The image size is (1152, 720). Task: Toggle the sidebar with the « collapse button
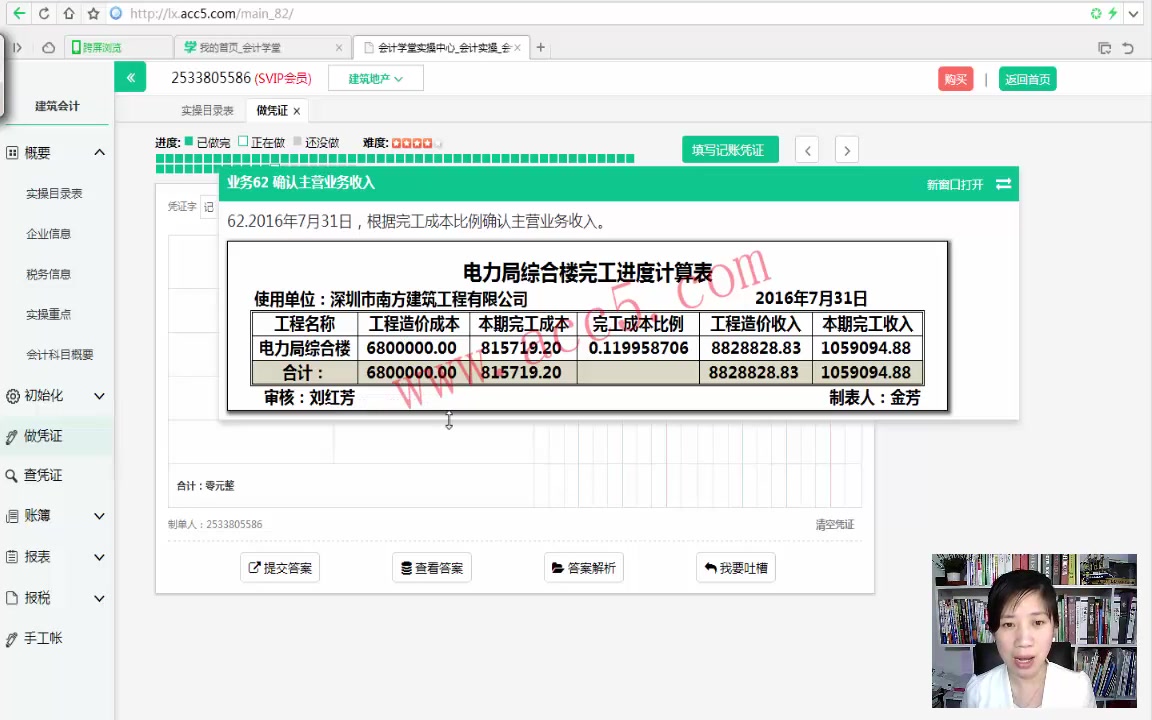pos(130,77)
